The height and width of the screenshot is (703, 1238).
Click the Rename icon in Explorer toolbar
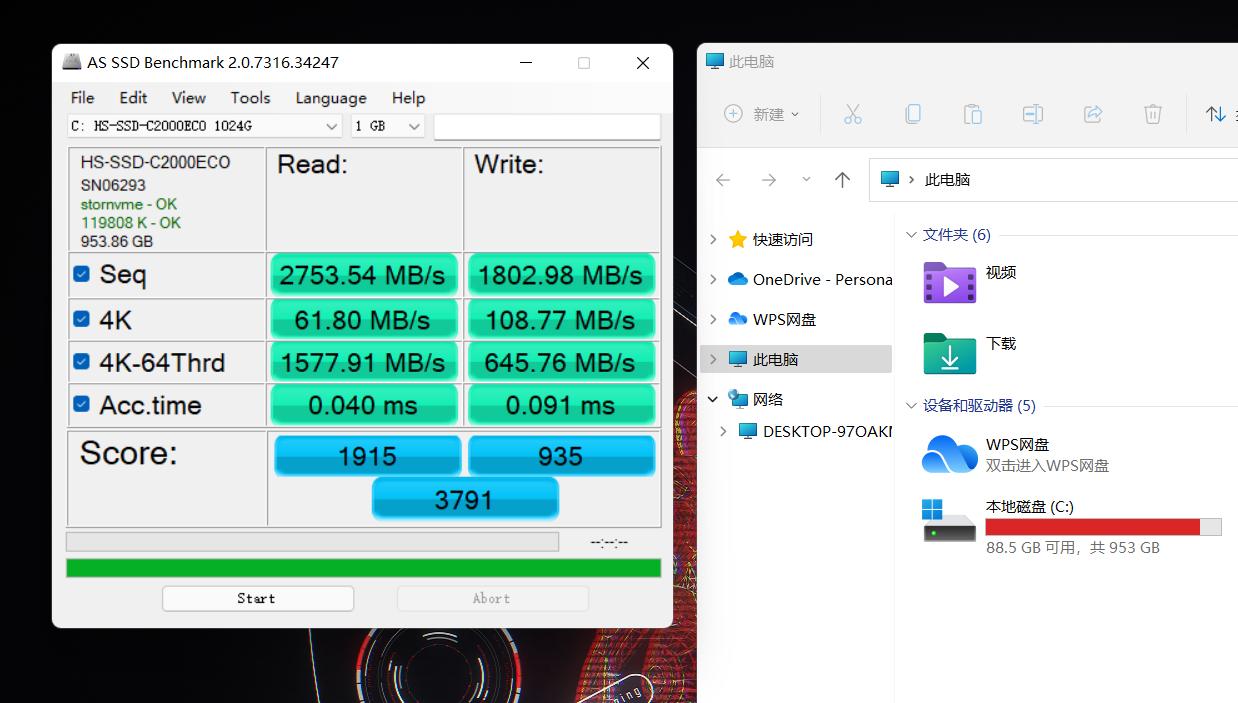pyautogui.click(x=1032, y=114)
